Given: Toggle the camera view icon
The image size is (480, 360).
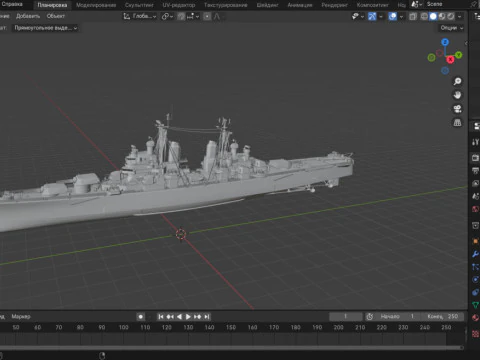Looking at the screenshot, I should point(457,109).
